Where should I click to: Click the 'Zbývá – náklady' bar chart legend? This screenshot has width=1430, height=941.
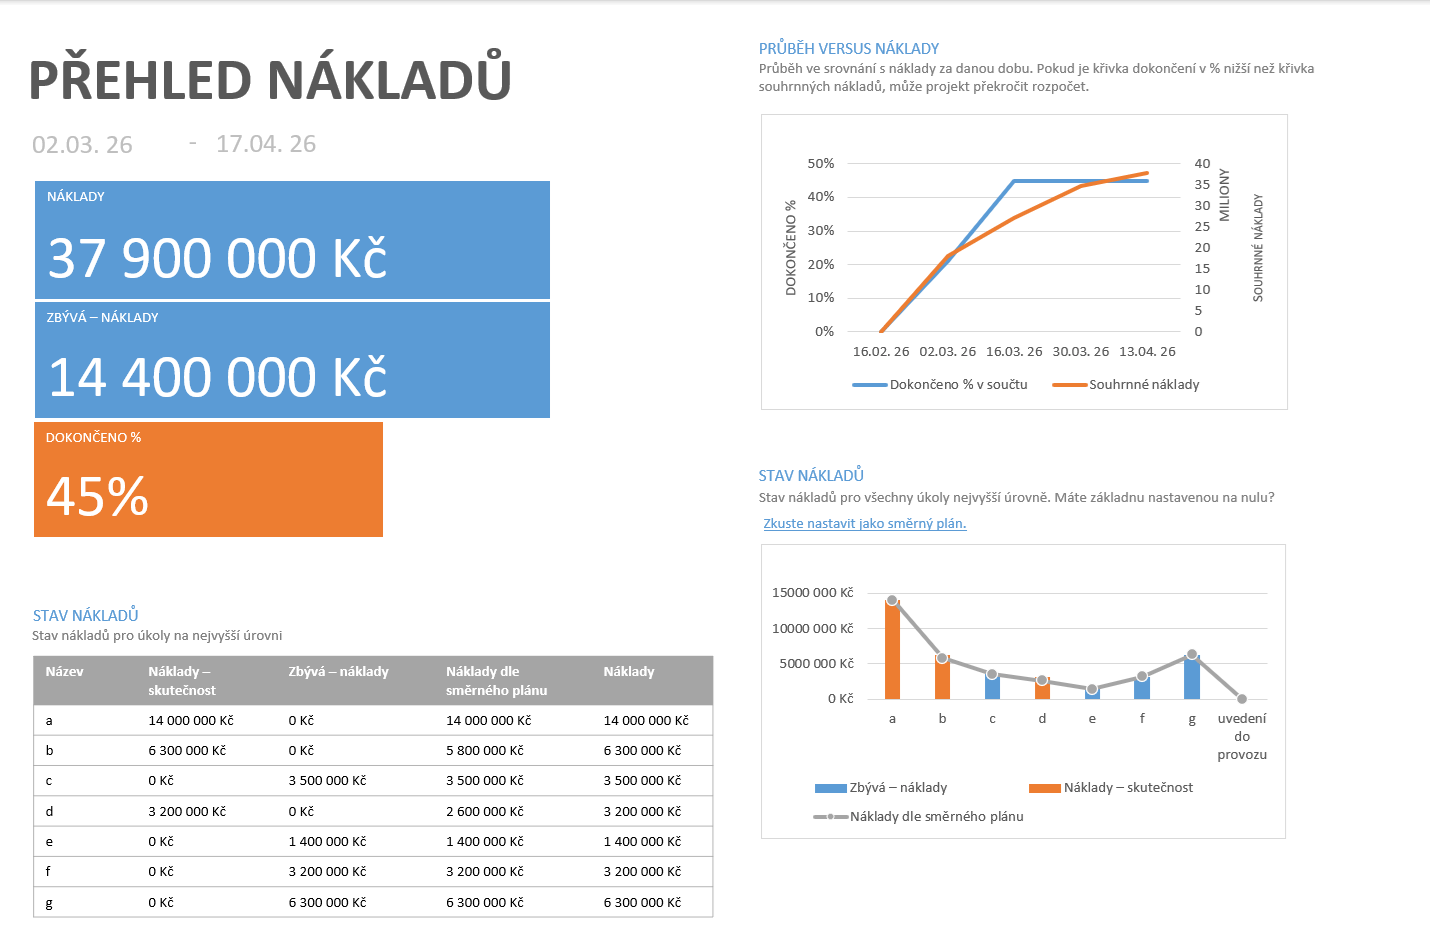[881, 787]
